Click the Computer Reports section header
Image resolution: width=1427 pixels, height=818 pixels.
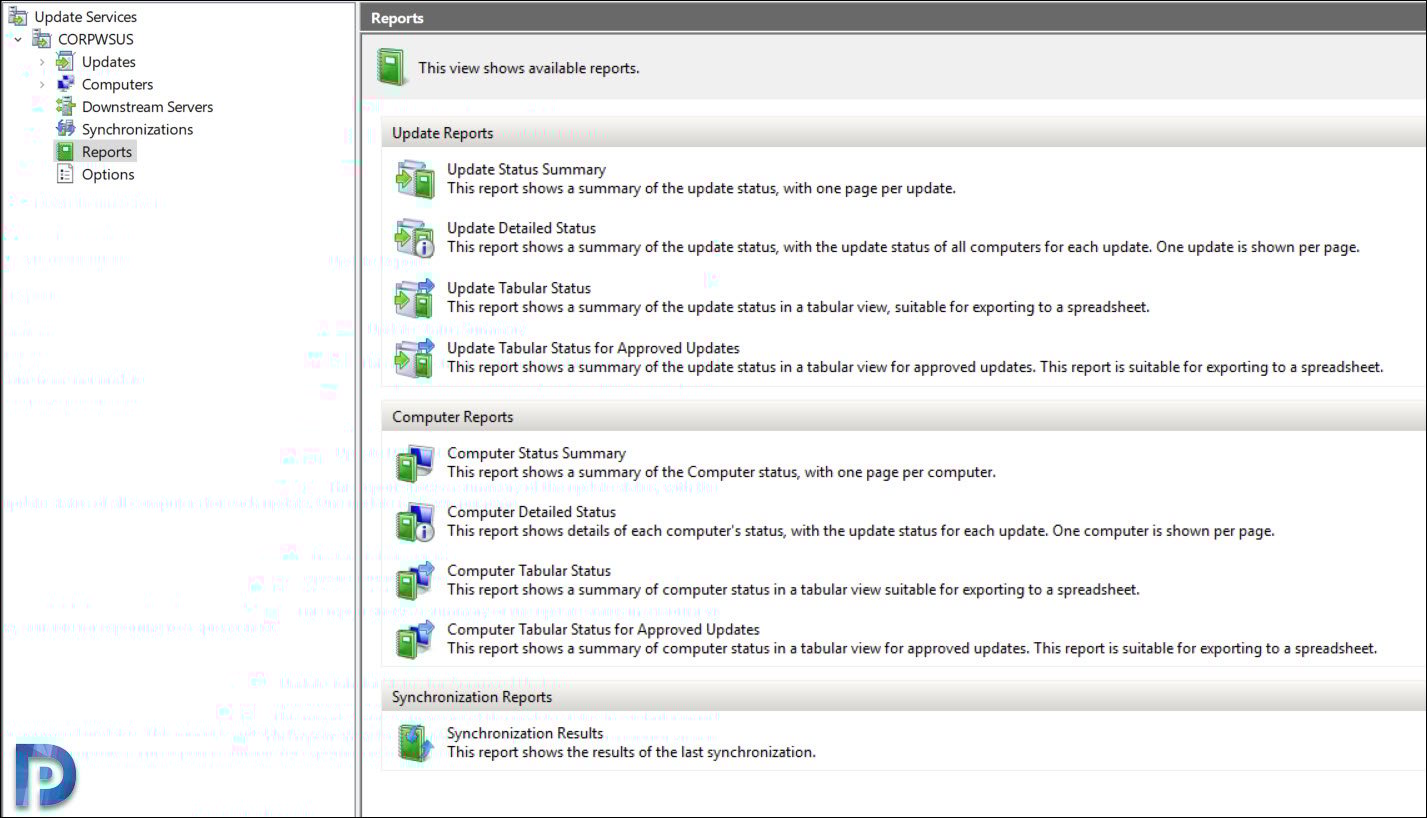[x=903, y=417]
